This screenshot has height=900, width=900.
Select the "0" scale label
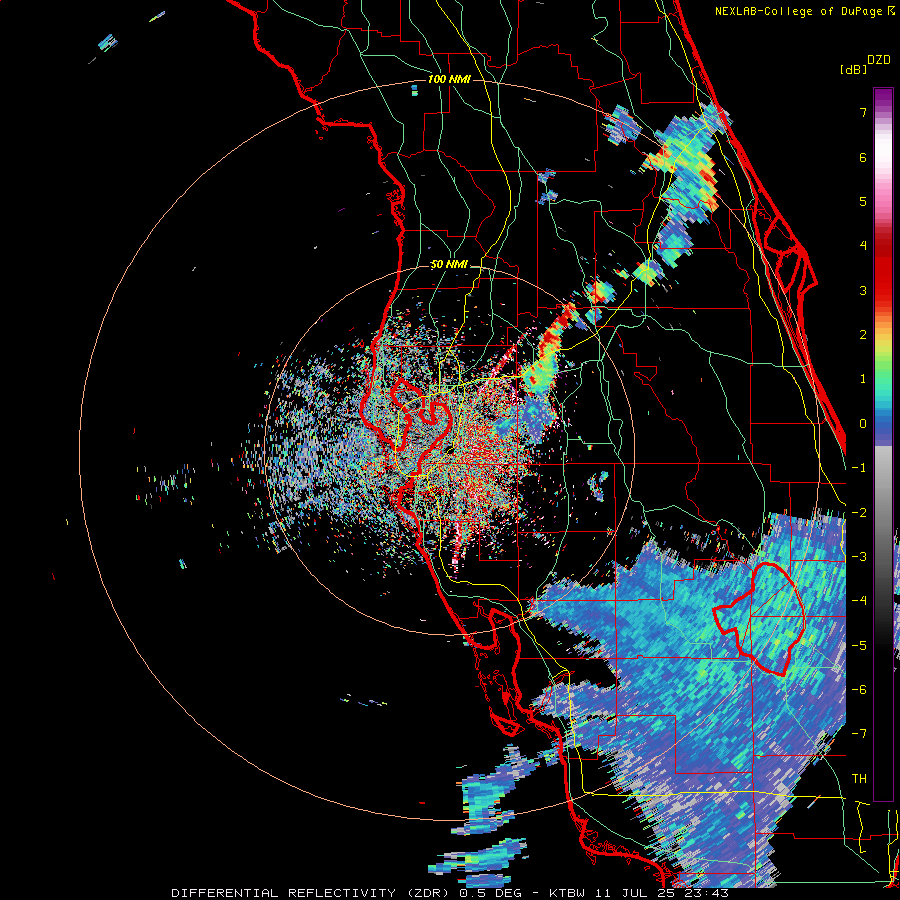pos(863,424)
